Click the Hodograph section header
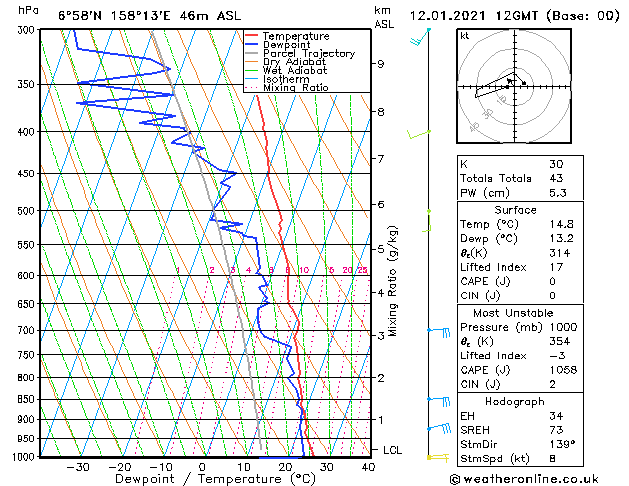This screenshot has height=486, width=629. point(515,401)
